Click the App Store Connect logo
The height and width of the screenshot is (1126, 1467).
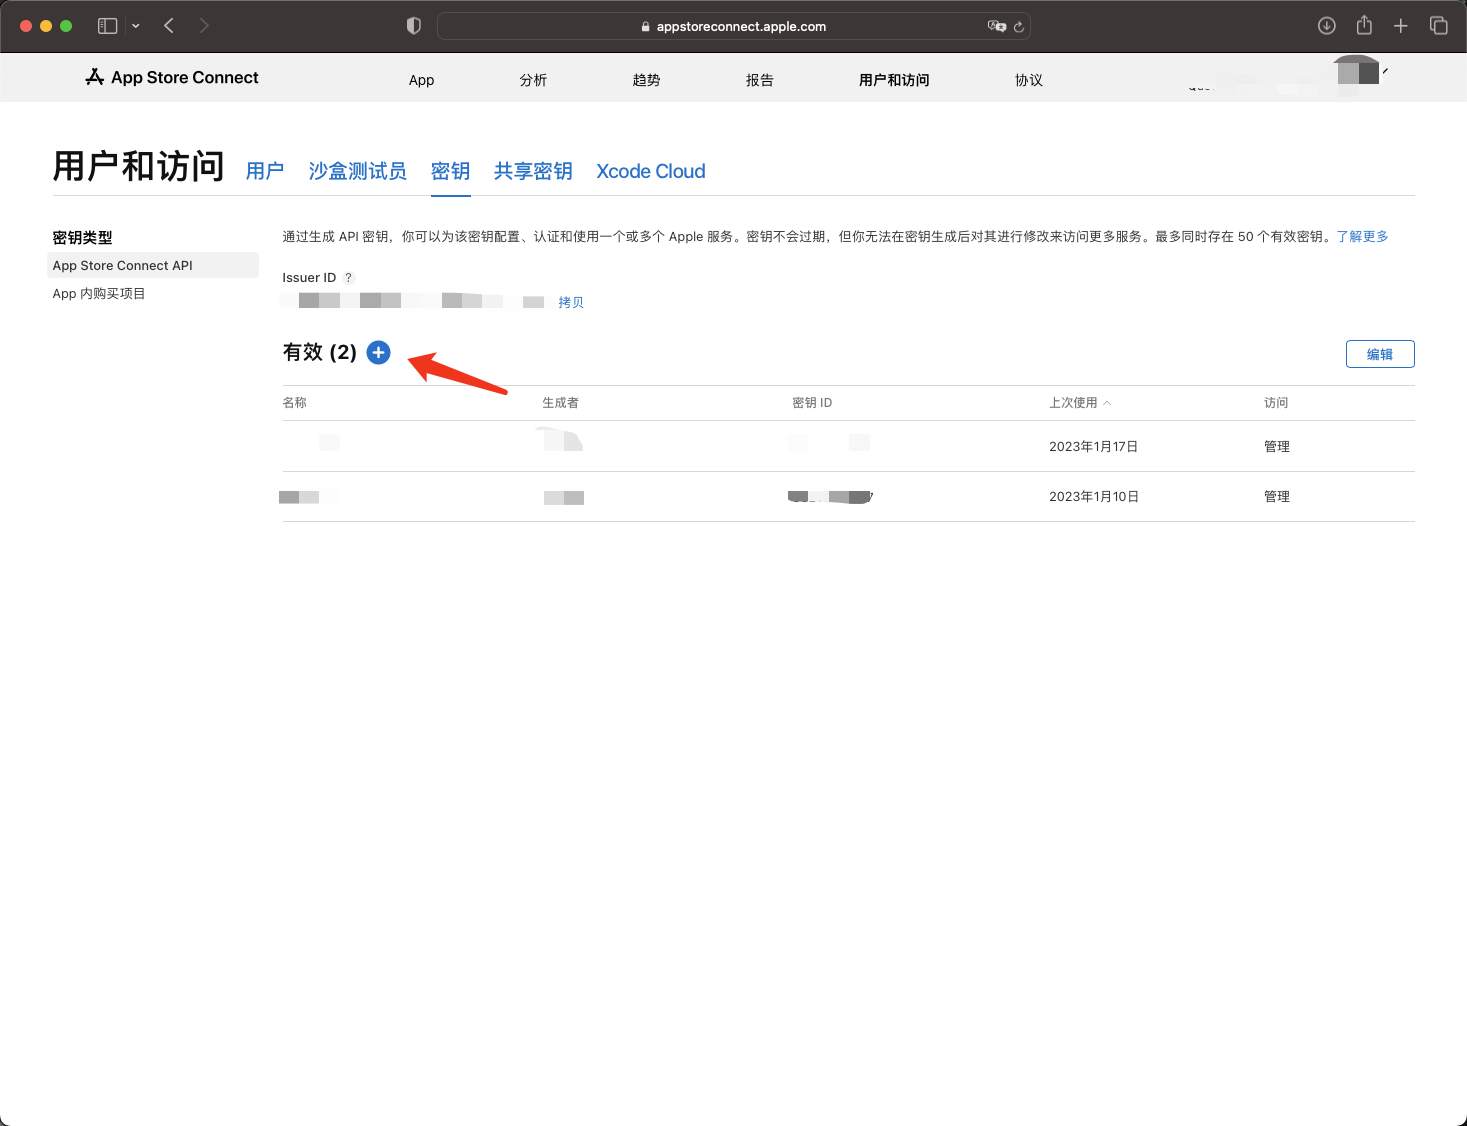click(172, 77)
